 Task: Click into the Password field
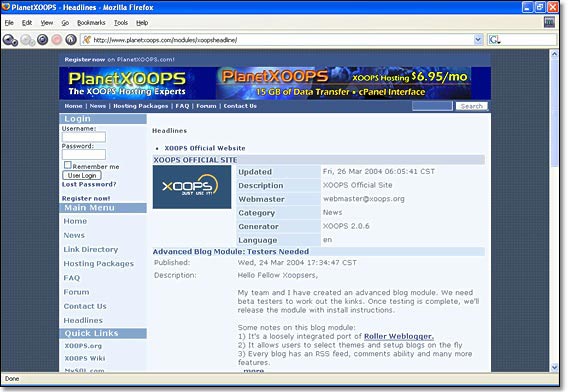click(x=84, y=154)
